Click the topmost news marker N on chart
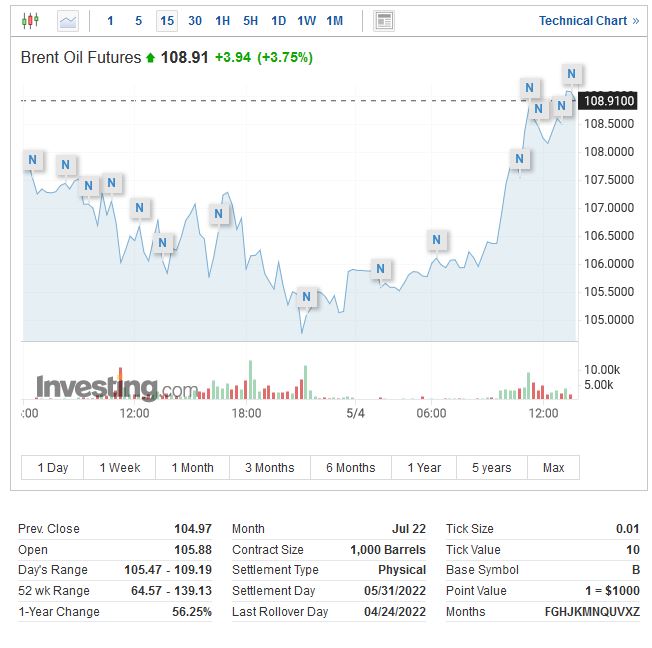This screenshot has width=652, height=648. 572,73
